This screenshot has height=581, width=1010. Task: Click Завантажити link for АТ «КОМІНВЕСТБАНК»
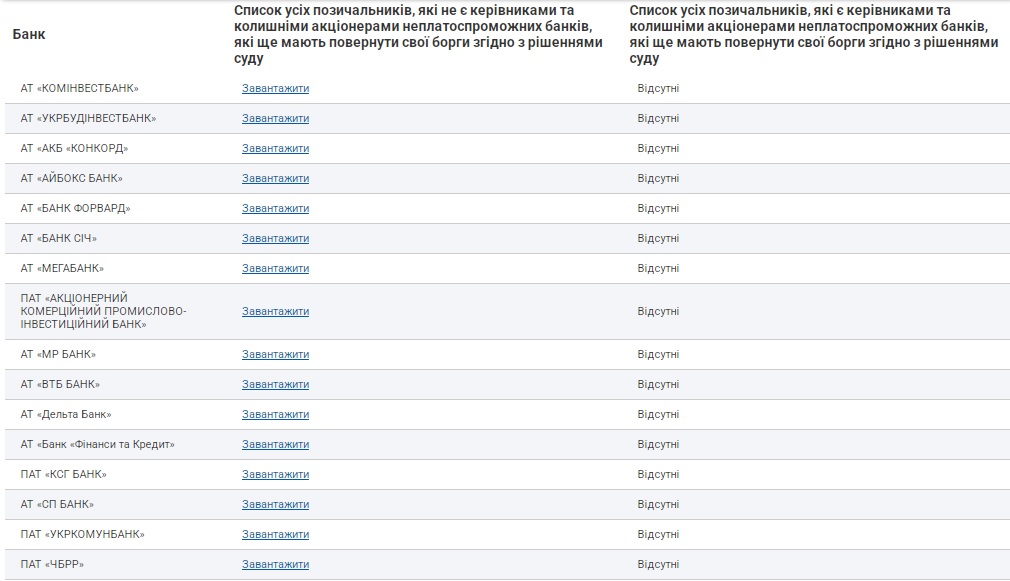tap(275, 88)
